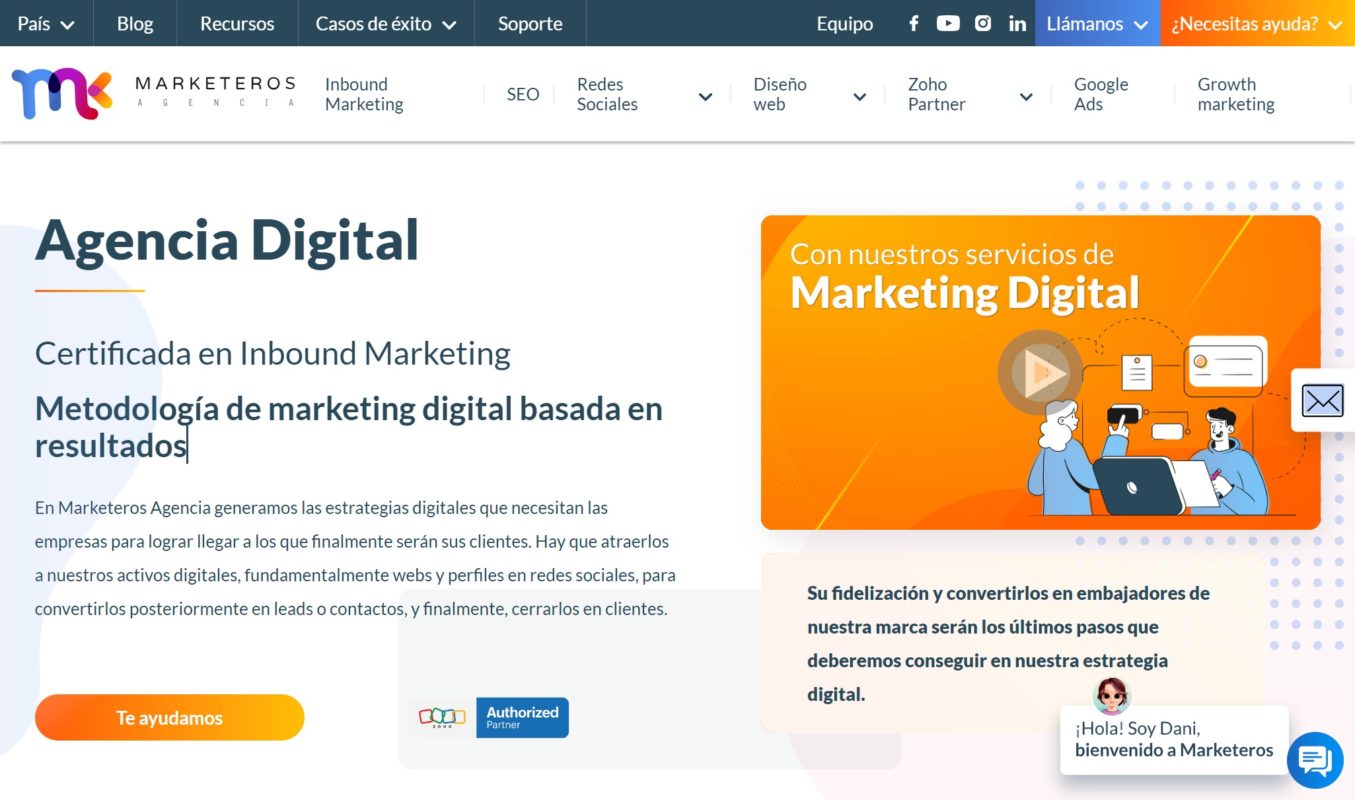Viewport: 1355px width, 800px height.
Task: Click the Zoho Authorized Partner badge
Action: click(x=489, y=718)
